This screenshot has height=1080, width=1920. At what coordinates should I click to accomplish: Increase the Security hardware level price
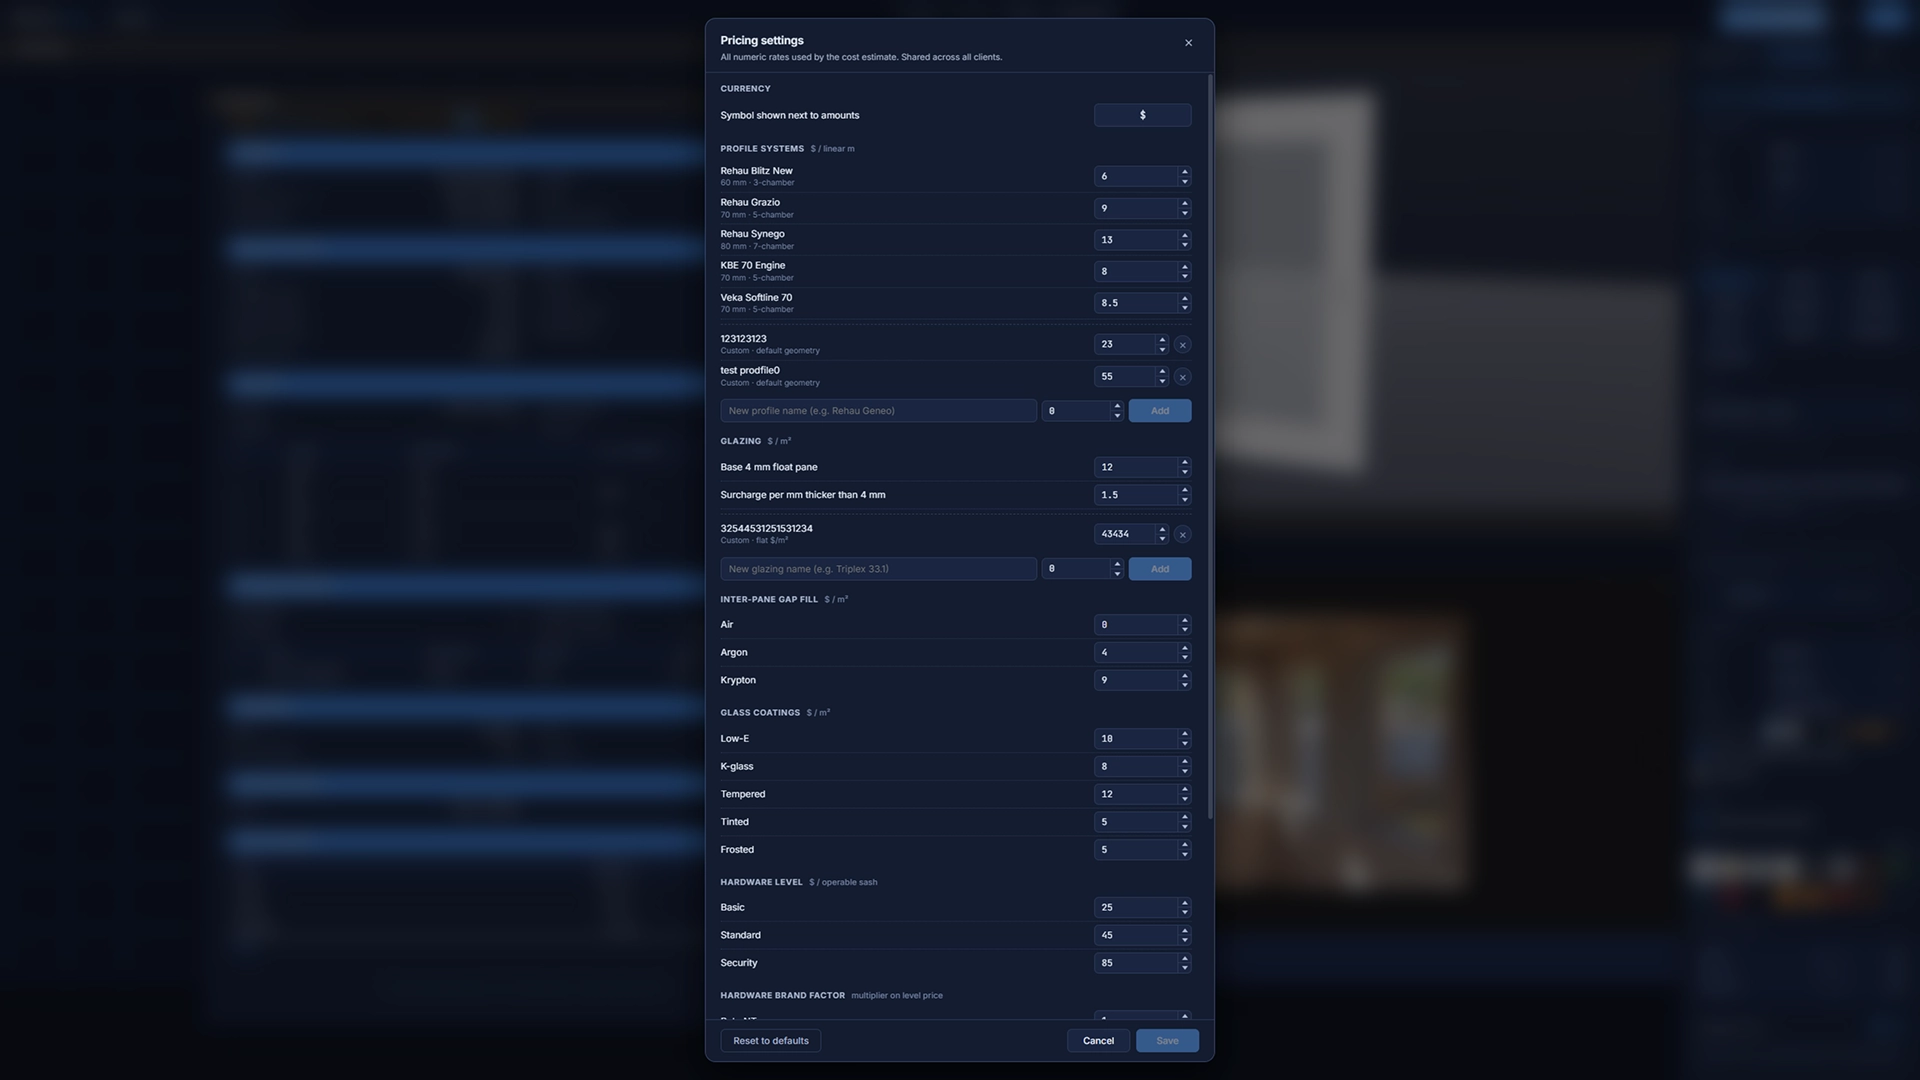[x=1185, y=958]
